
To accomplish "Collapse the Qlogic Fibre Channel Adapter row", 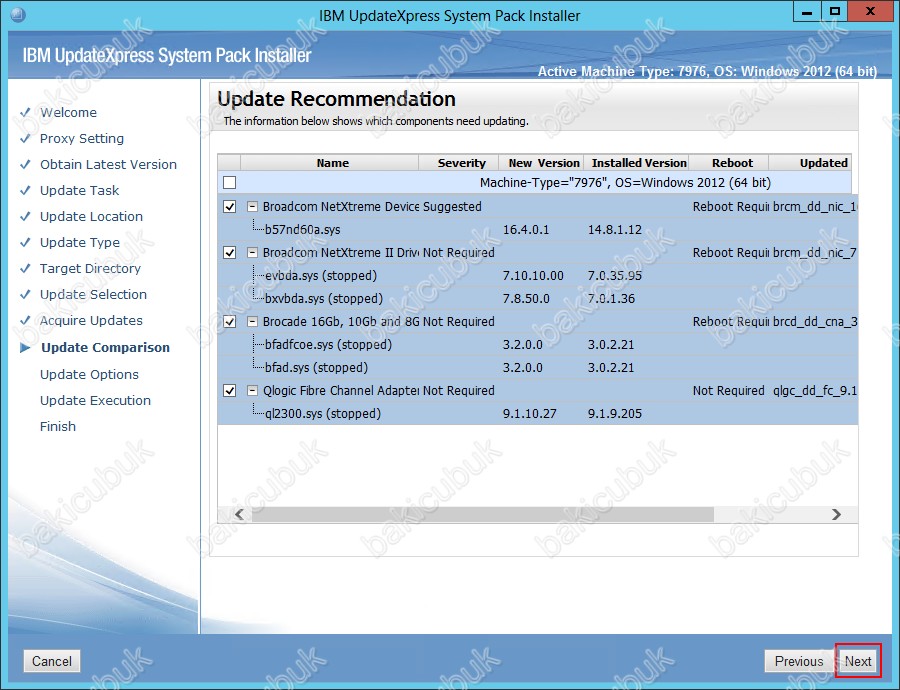I will (x=252, y=390).
